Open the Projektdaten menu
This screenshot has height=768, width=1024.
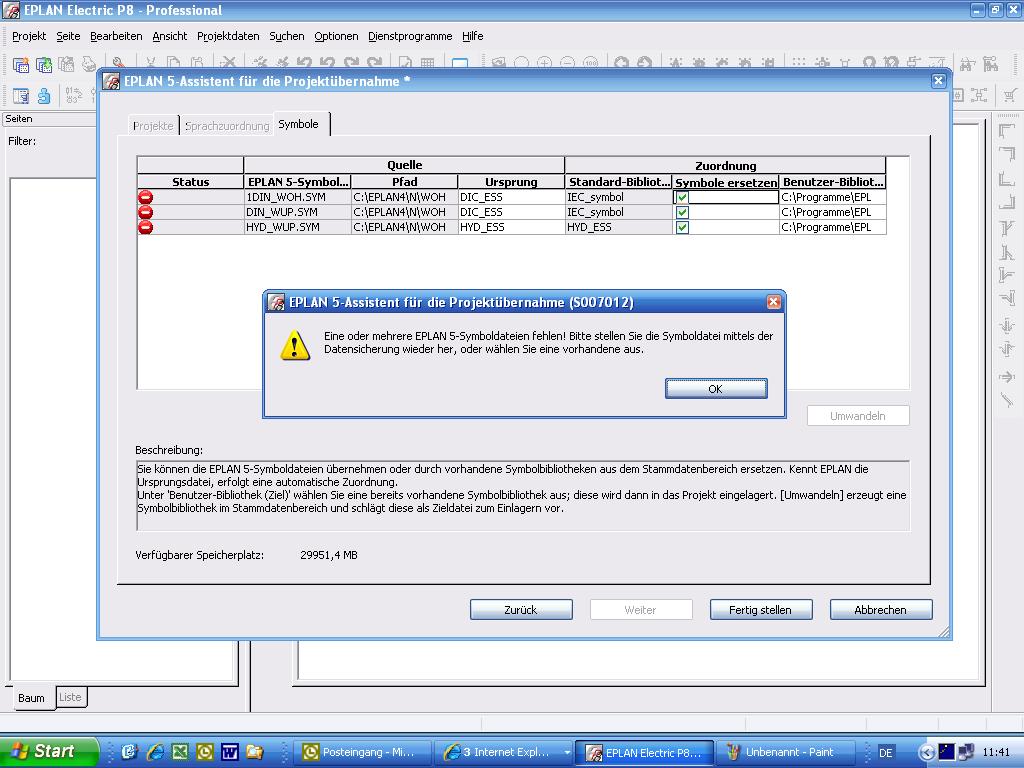pyautogui.click(x=228, y=36)
